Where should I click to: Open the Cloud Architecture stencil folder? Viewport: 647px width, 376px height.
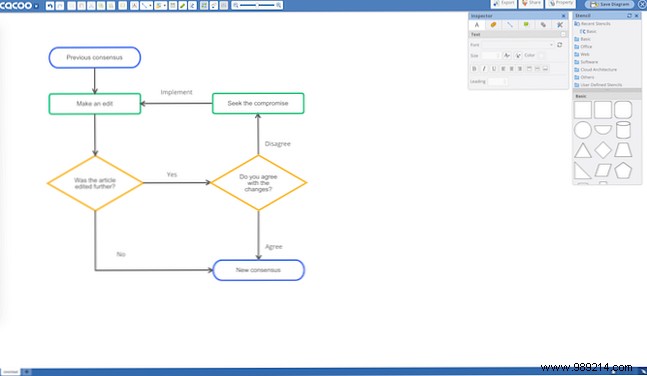point(596,70)
